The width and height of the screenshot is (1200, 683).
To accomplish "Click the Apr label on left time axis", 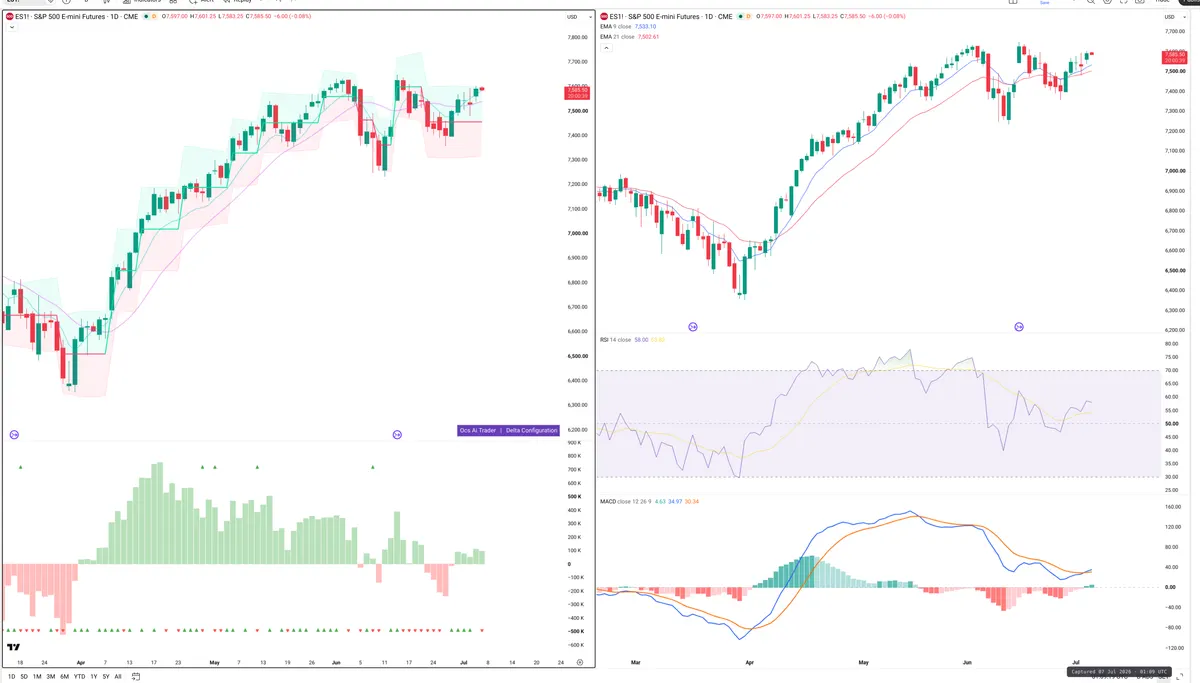I will [x=80, y=662].
